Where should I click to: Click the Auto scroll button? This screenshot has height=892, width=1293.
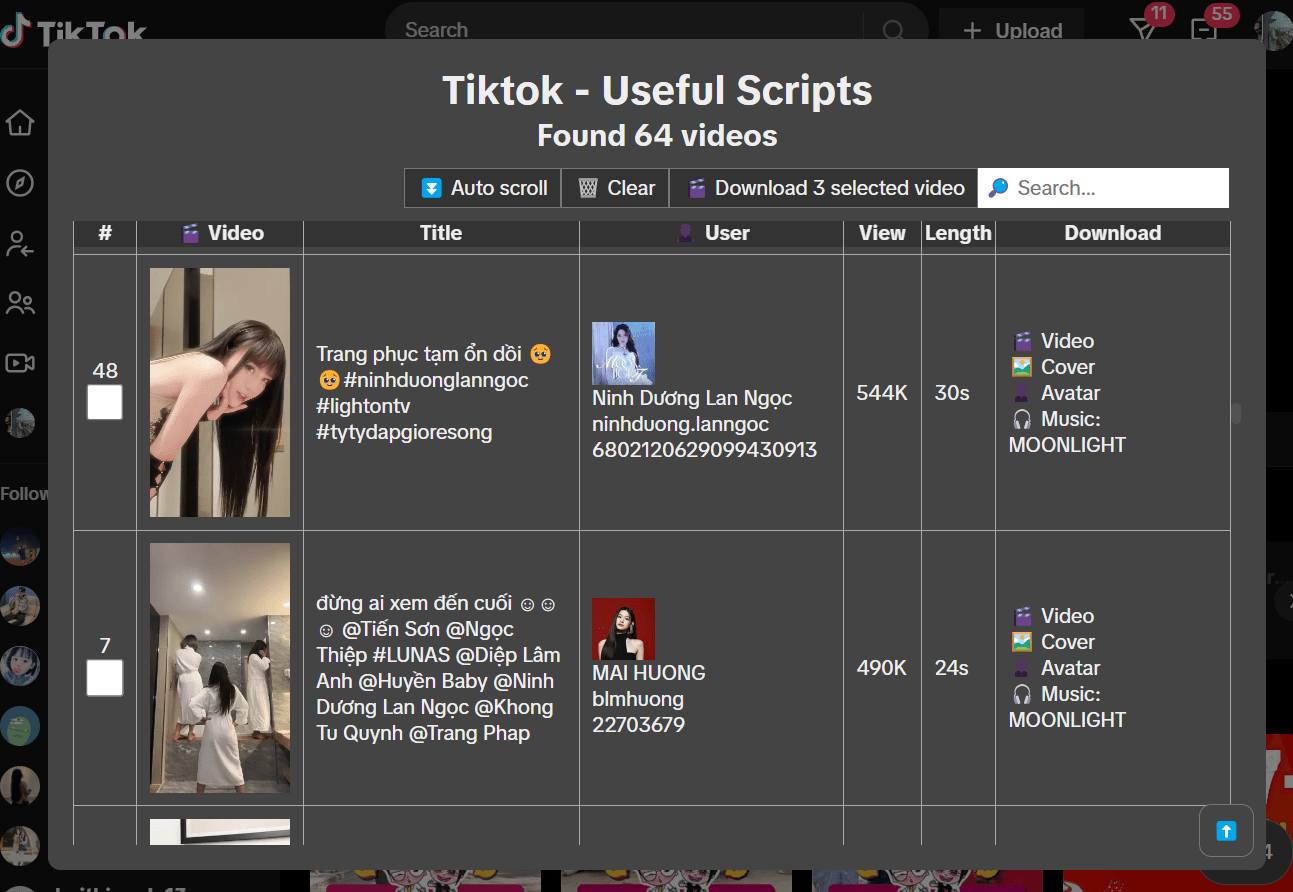coord(484,188)
